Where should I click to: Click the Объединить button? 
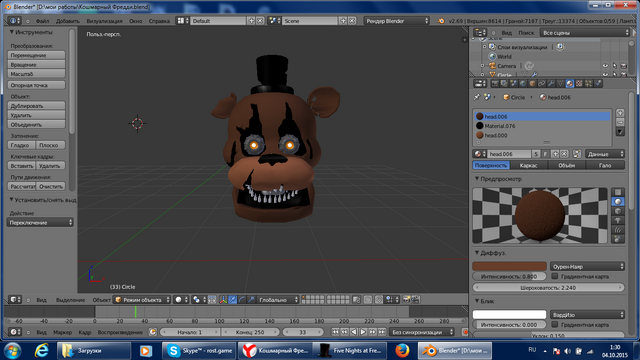pyautogui.click(x=36, y=124)
